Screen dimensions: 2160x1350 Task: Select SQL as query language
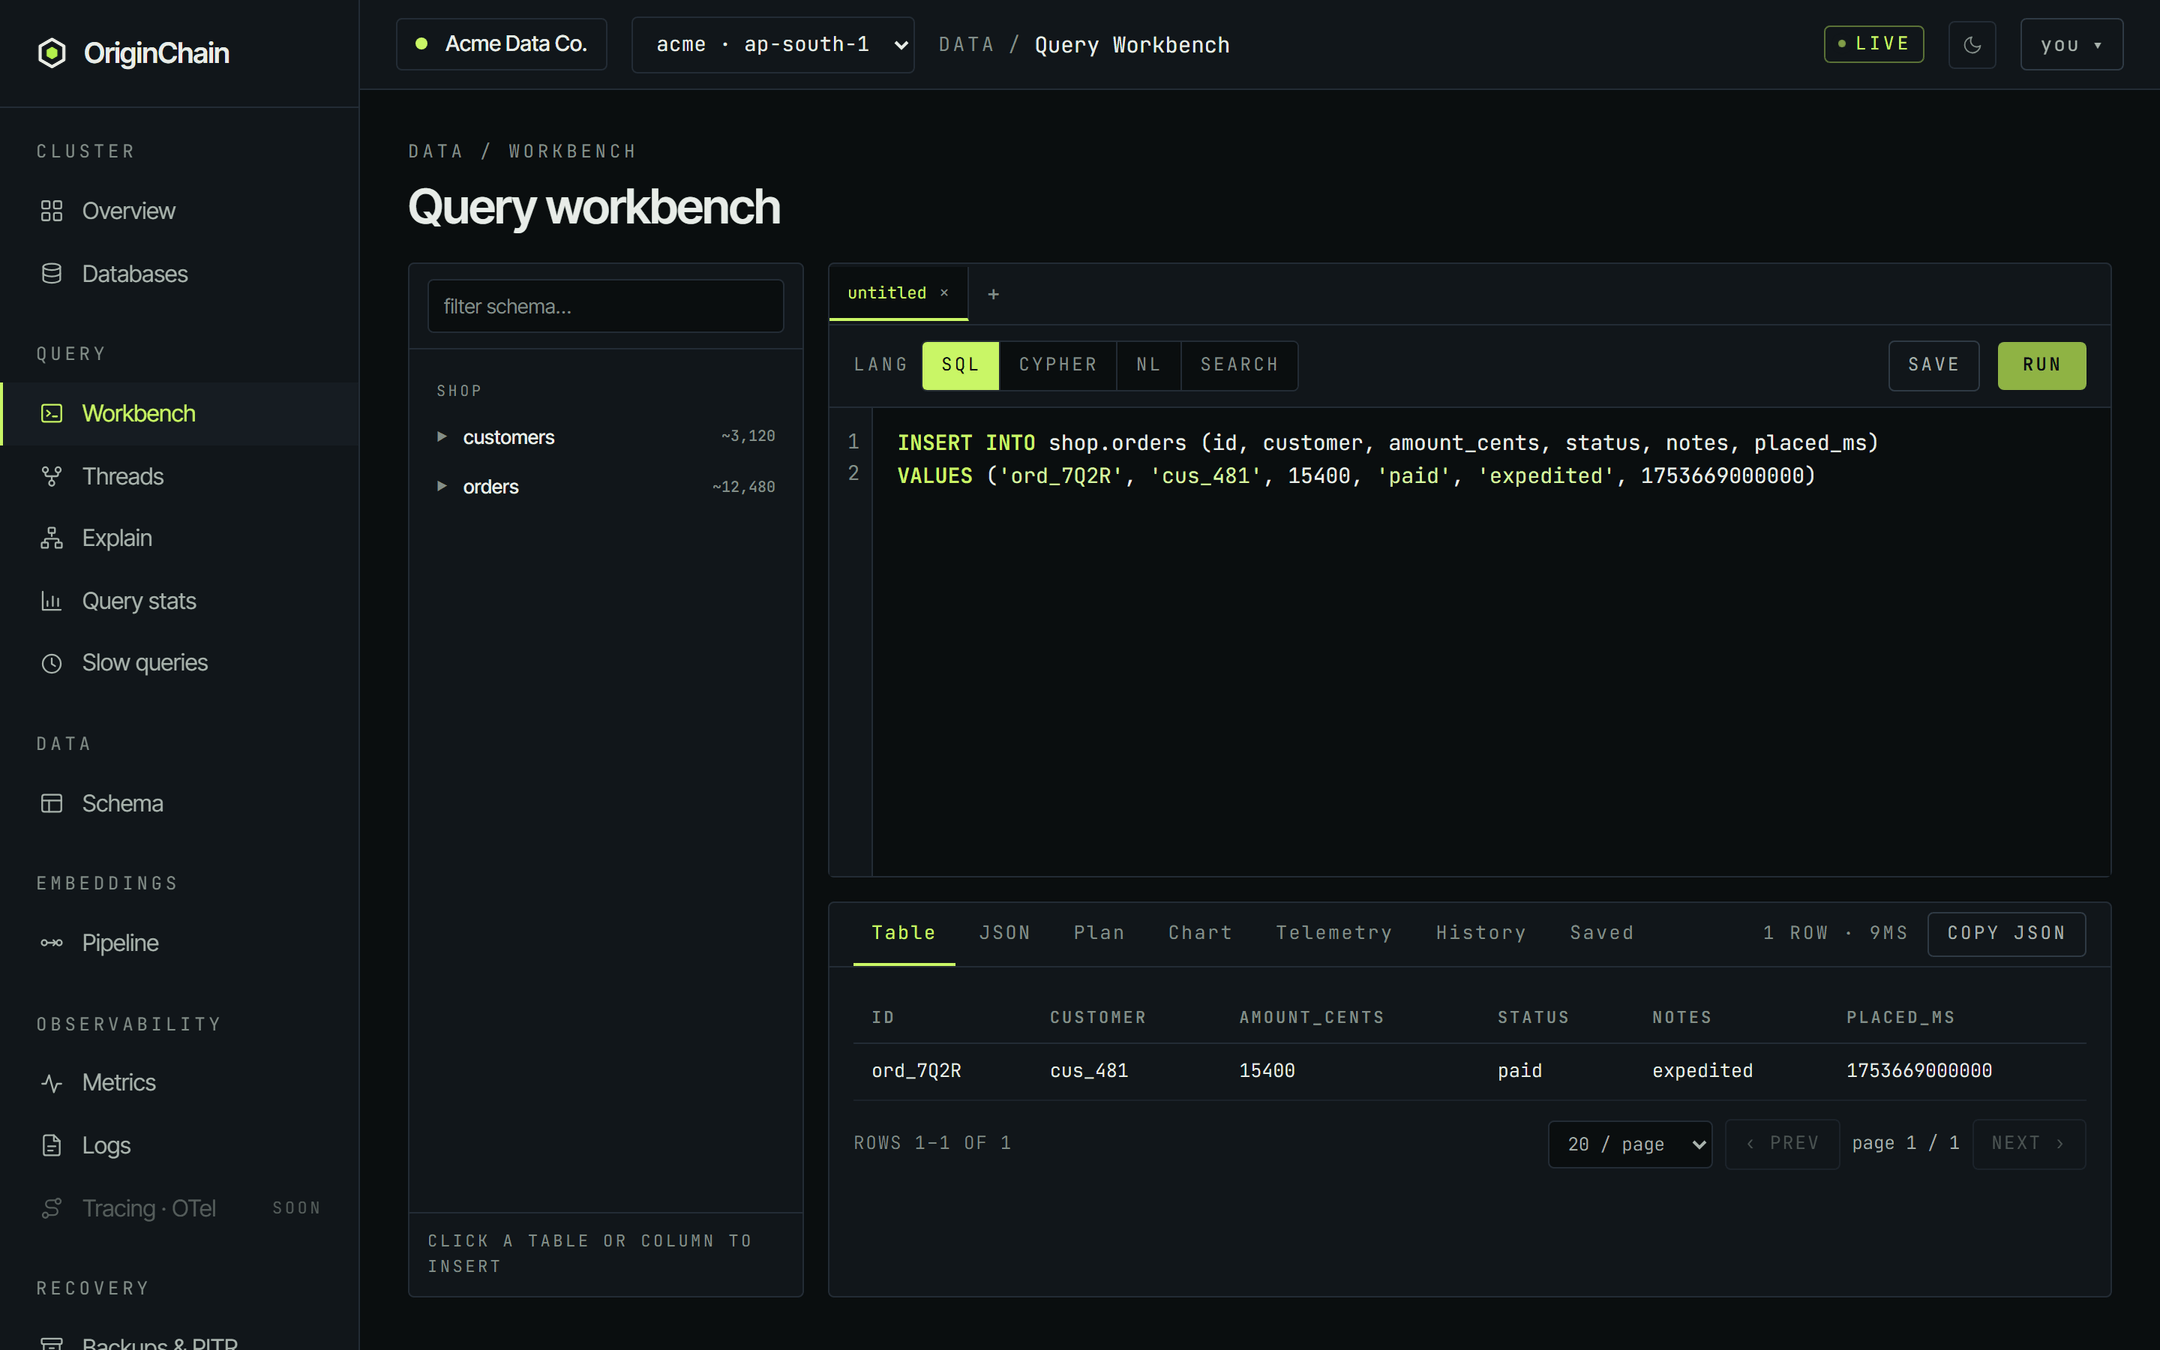(x=960, y=365)
